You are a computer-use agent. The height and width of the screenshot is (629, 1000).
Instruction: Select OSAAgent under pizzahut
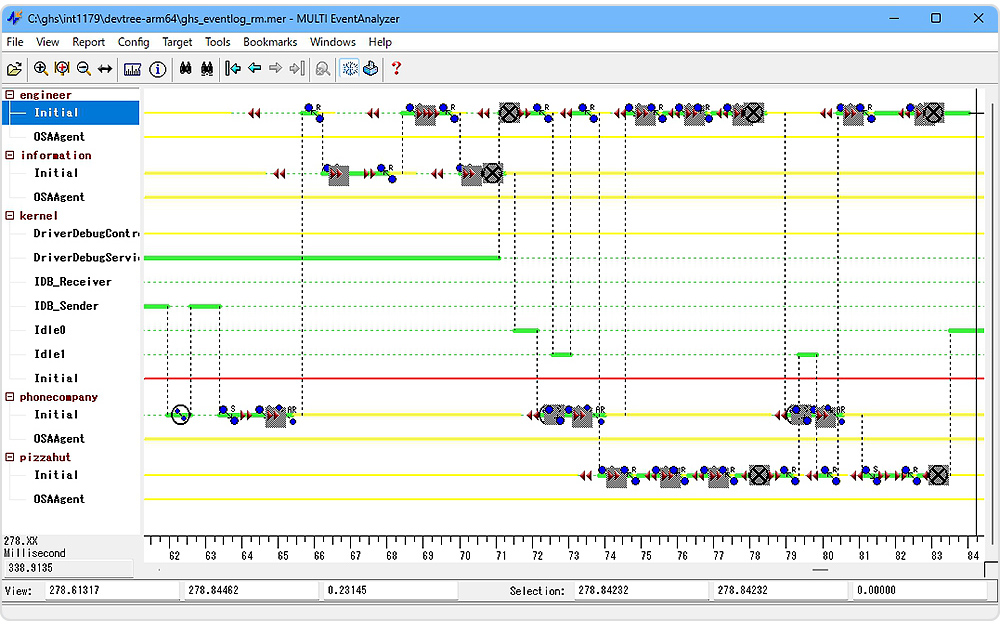[59, 500]
